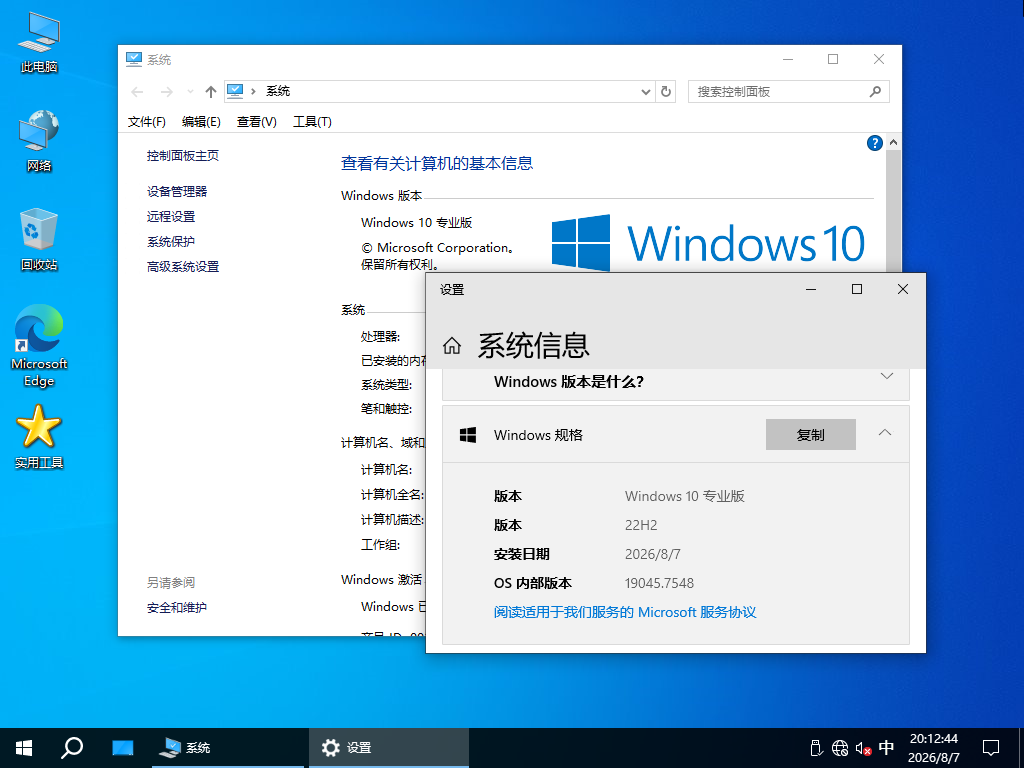Click the 工作组: label
The height and width of the screenshot is (768, 1024).
[380, 545]
